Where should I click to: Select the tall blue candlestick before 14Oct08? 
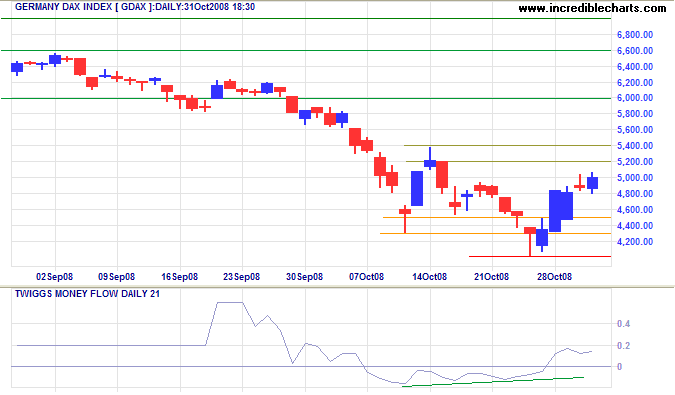tap(417, 188)
